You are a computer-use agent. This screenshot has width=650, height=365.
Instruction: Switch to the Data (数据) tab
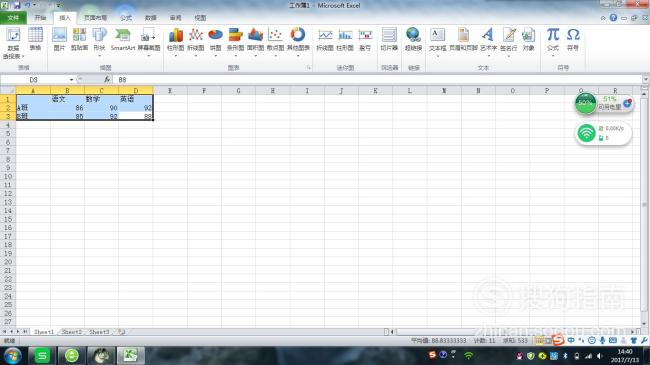pyautogui.click(x=150, y=18)
